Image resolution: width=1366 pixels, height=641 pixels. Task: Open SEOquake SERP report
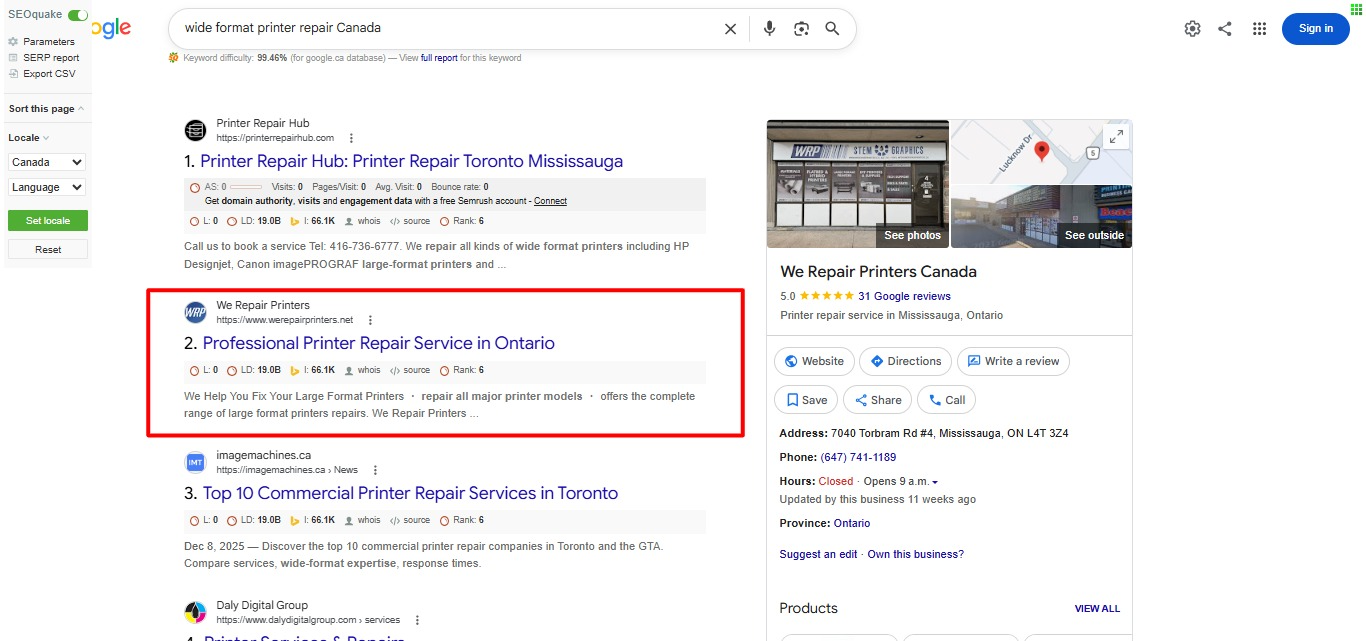(x=51, y=58)
